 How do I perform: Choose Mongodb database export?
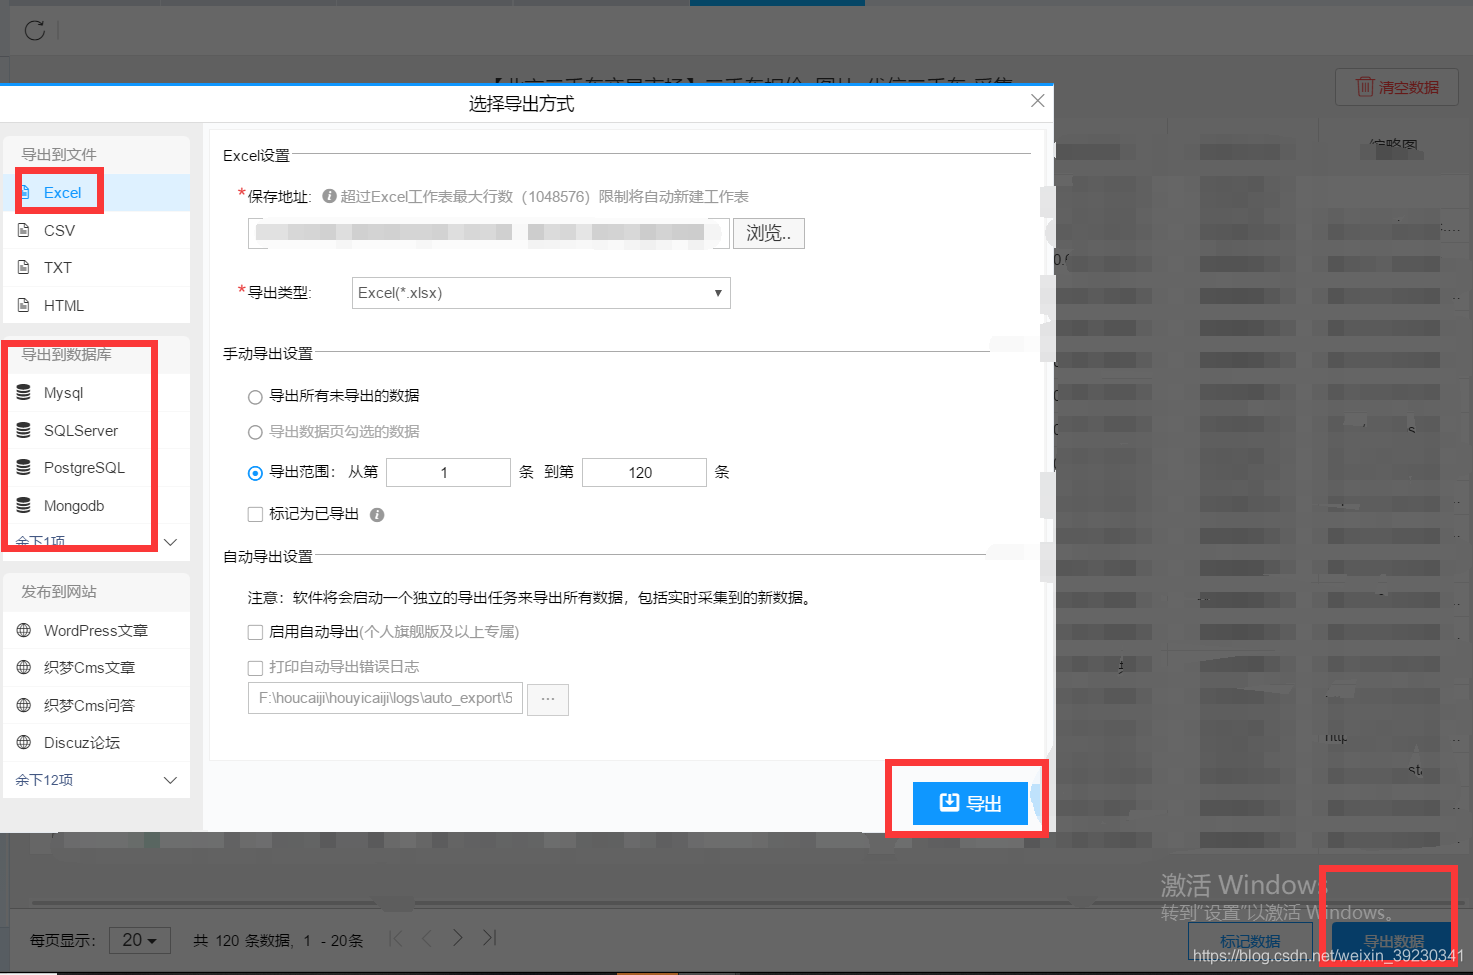pos(96,506)
